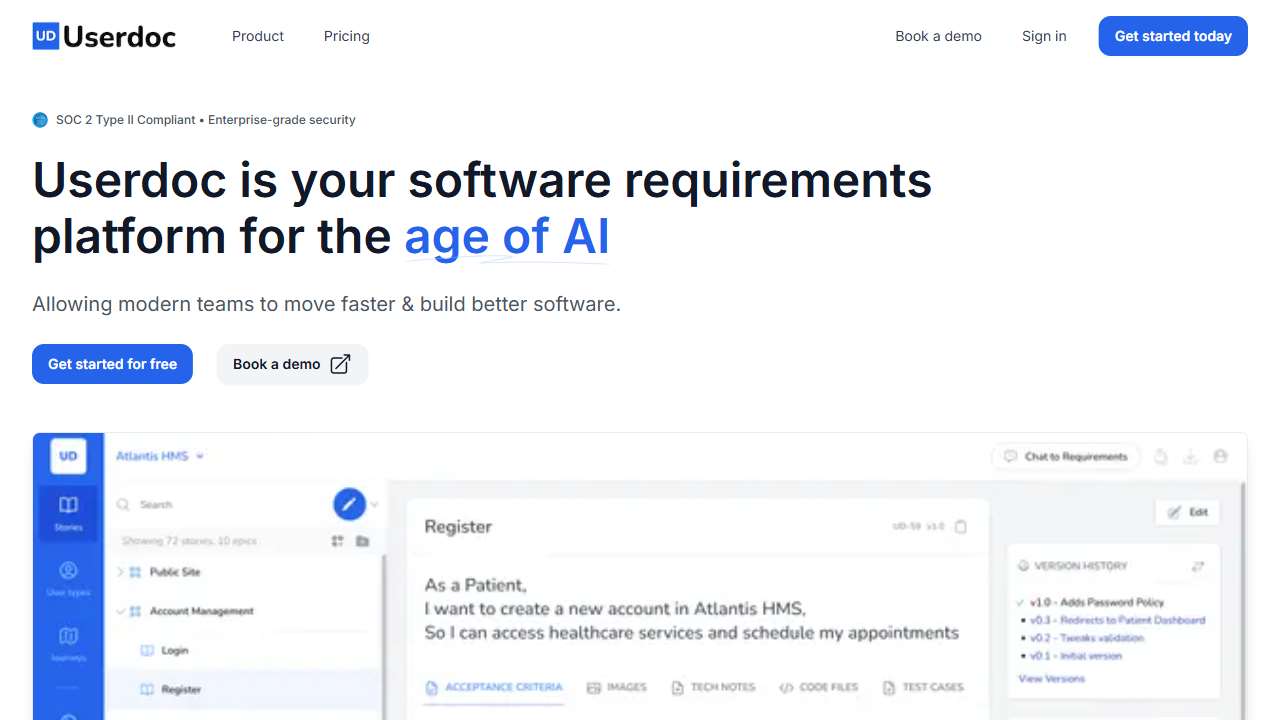Click the compare arrows icon in Version History
This screenshot has width=1280, height=720.
[1198, 566]
